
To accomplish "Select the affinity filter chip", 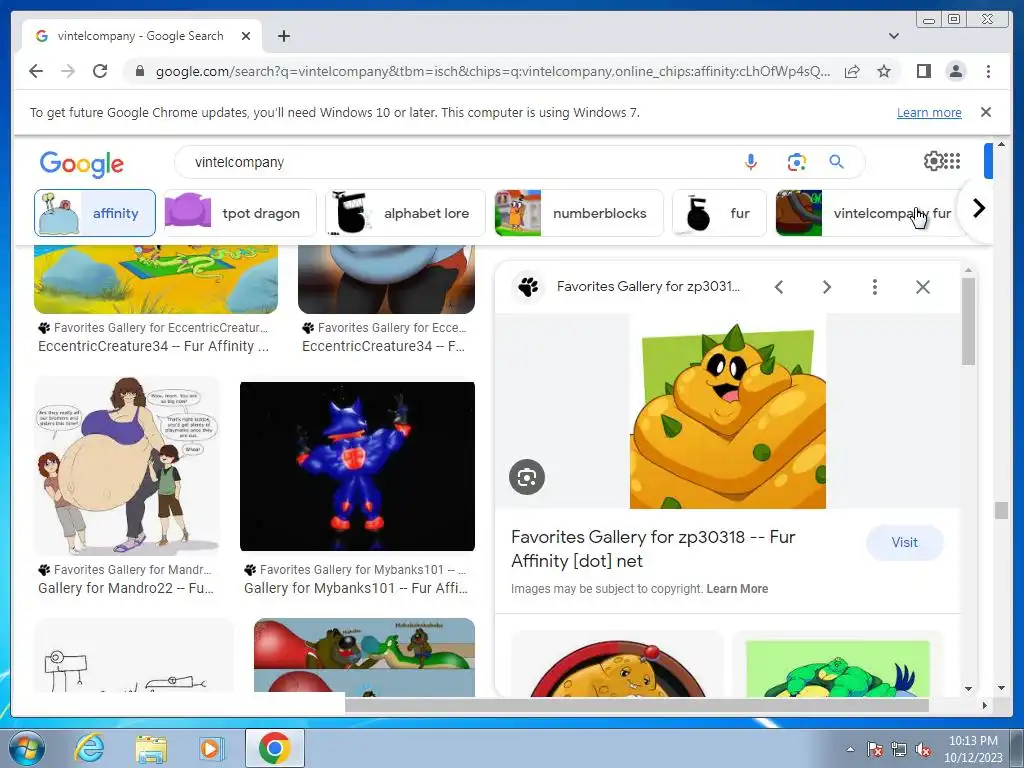I will [x=95, y=213].
